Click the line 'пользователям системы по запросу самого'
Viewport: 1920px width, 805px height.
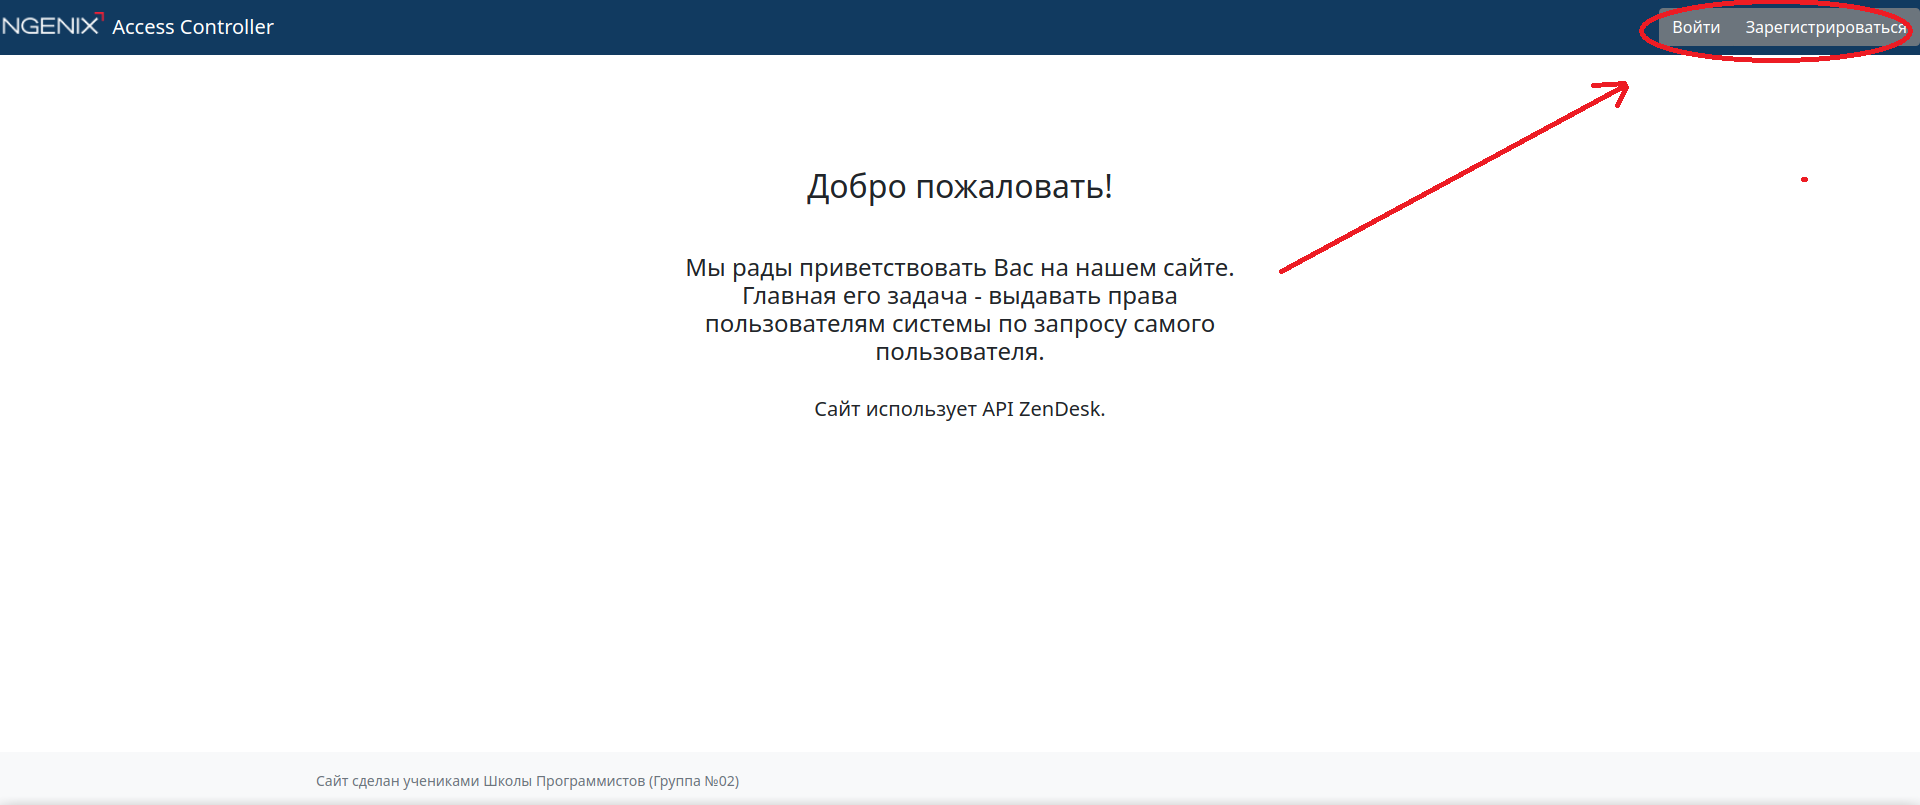point(959,324)
